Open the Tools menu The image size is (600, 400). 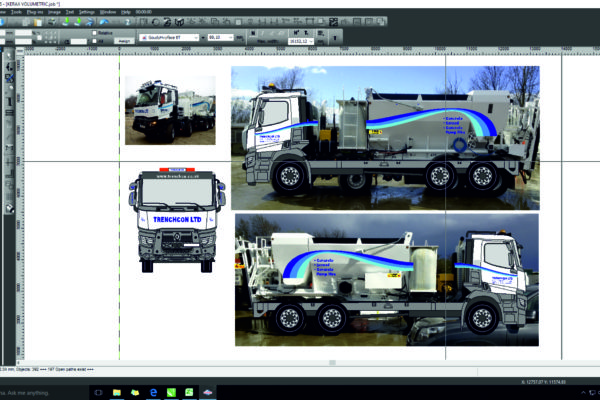point(16,12)
